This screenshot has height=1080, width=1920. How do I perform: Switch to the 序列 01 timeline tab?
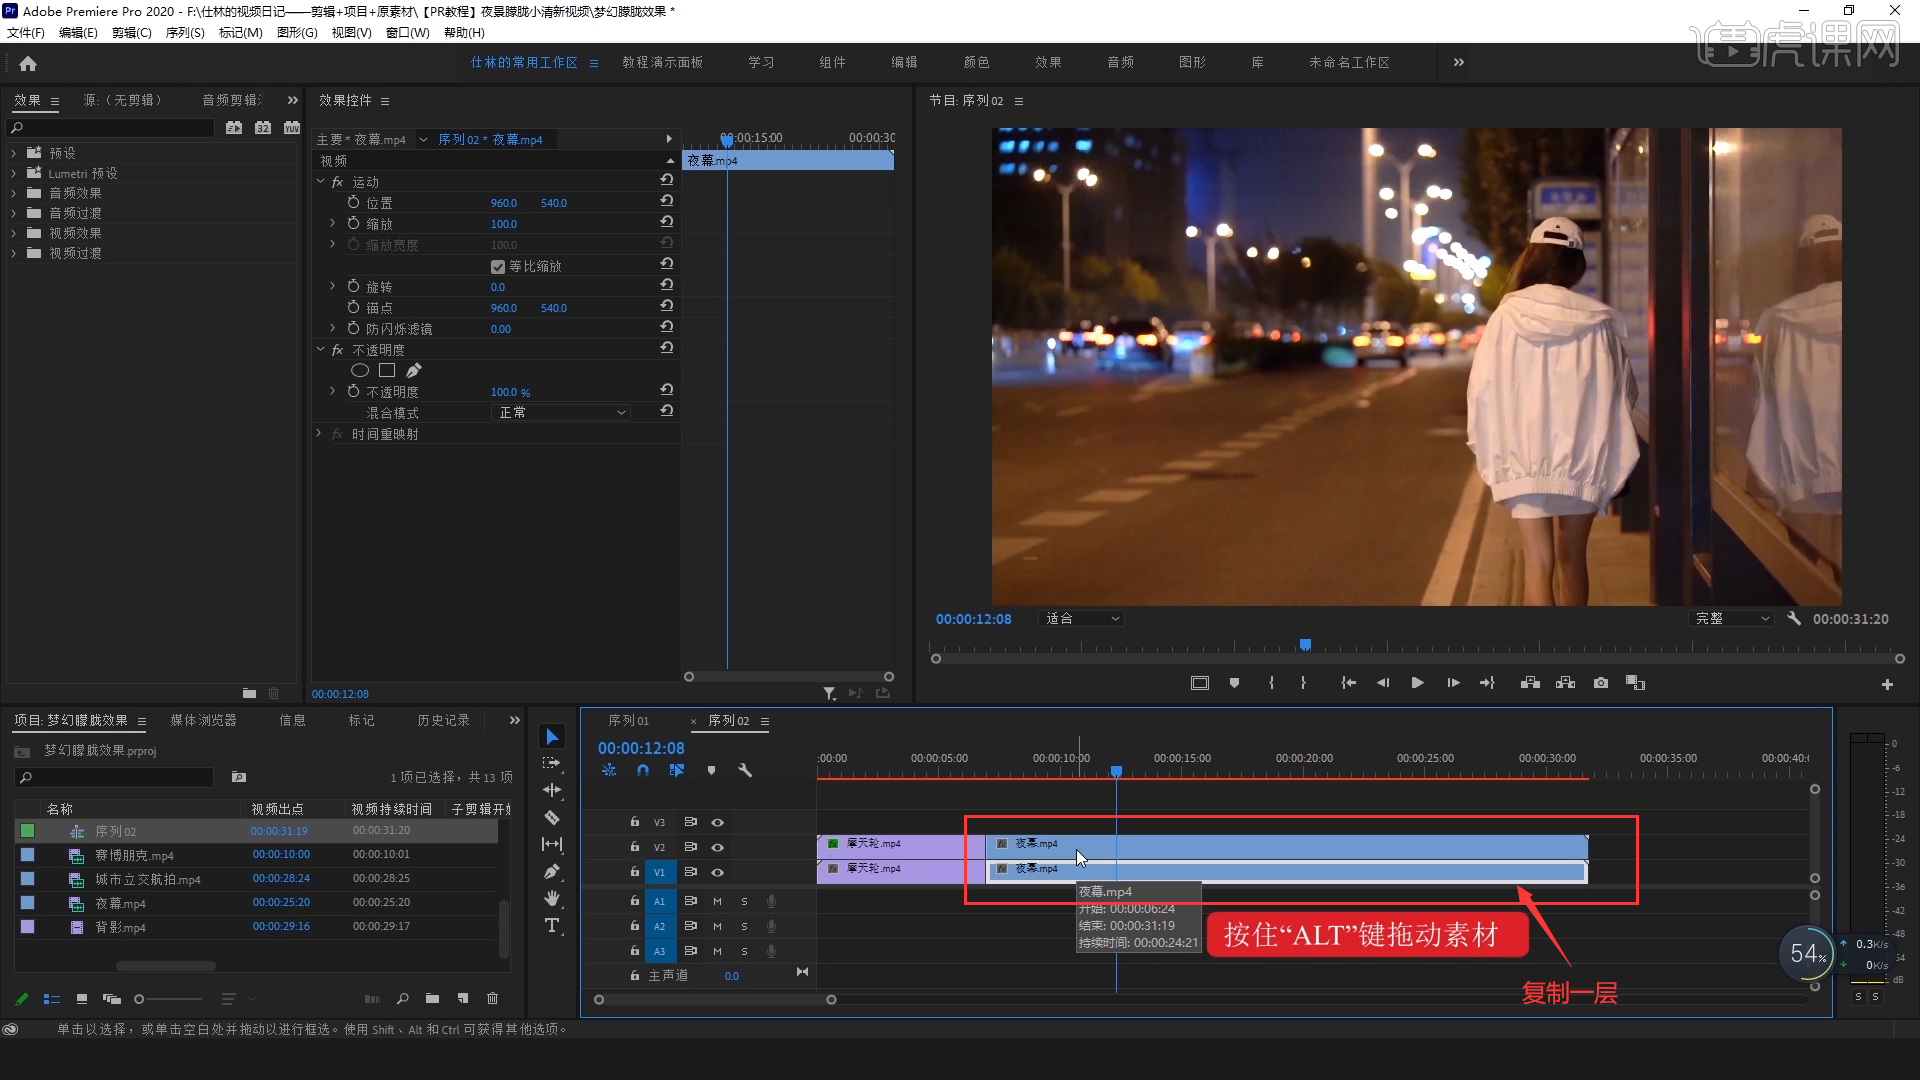click(x=629, y=721)
